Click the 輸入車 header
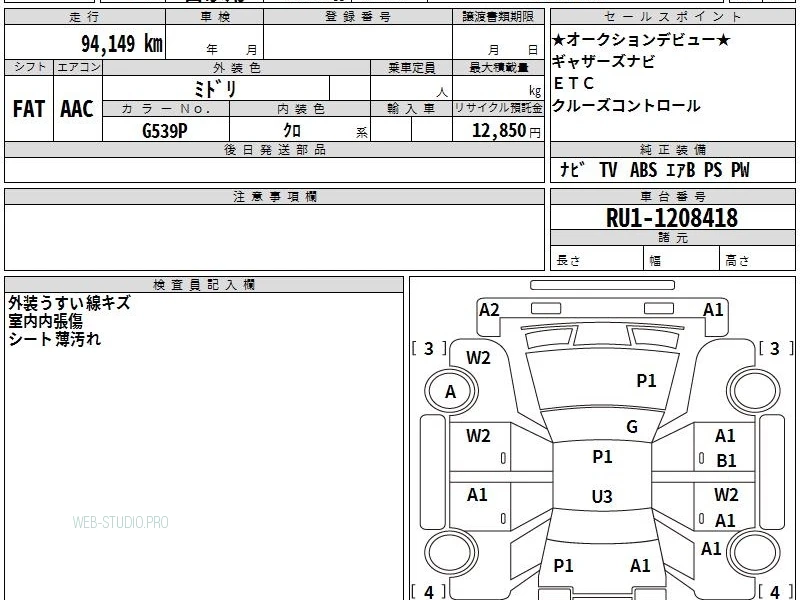Viewport: 800px width, 600px height. 411,108
